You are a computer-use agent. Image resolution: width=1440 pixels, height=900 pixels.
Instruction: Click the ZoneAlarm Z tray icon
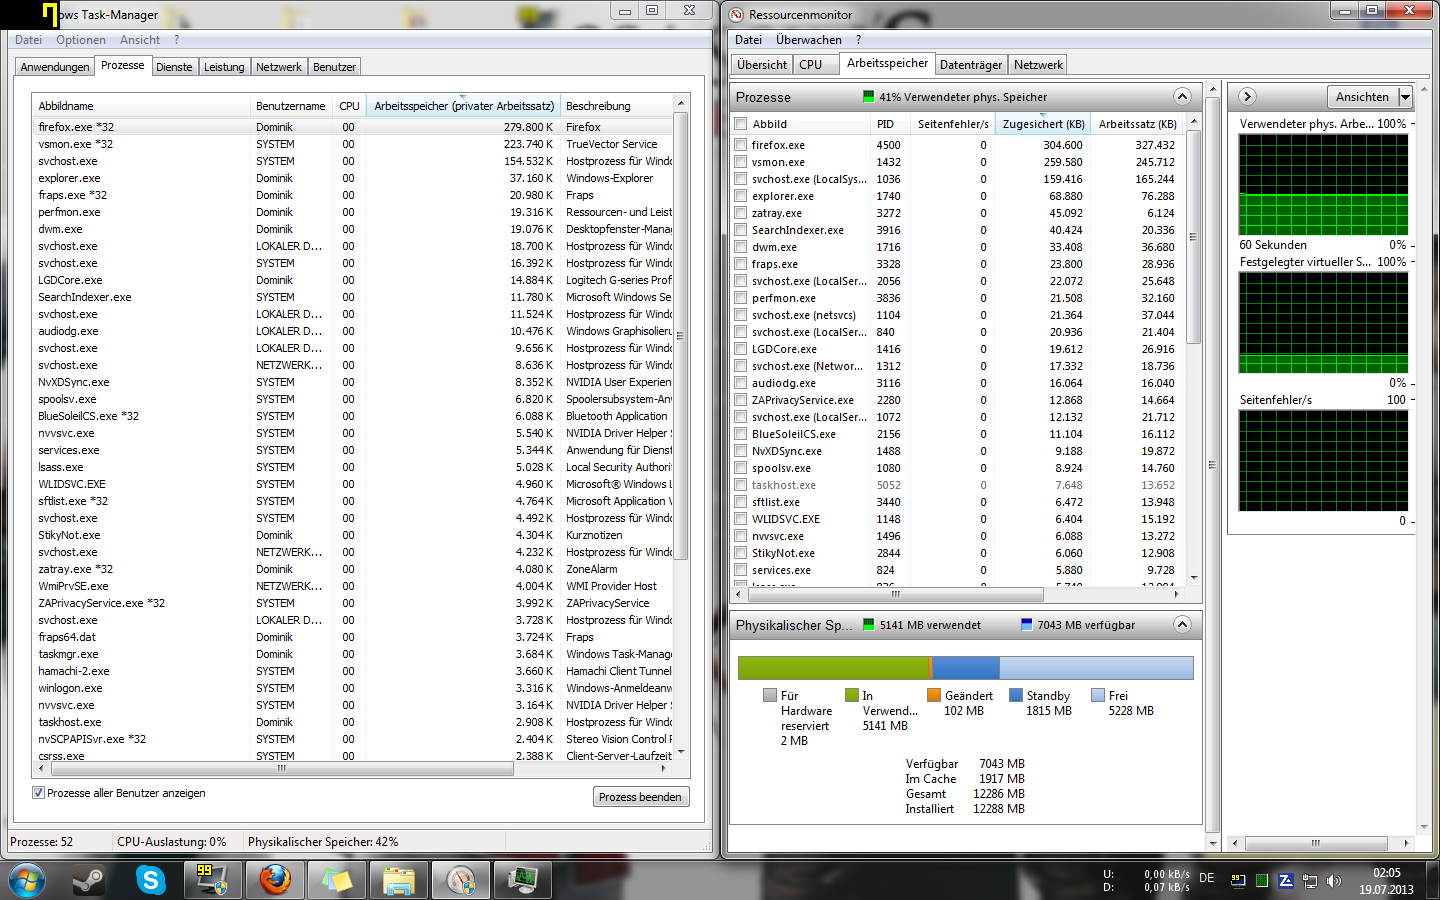[x=1286, y=881]
